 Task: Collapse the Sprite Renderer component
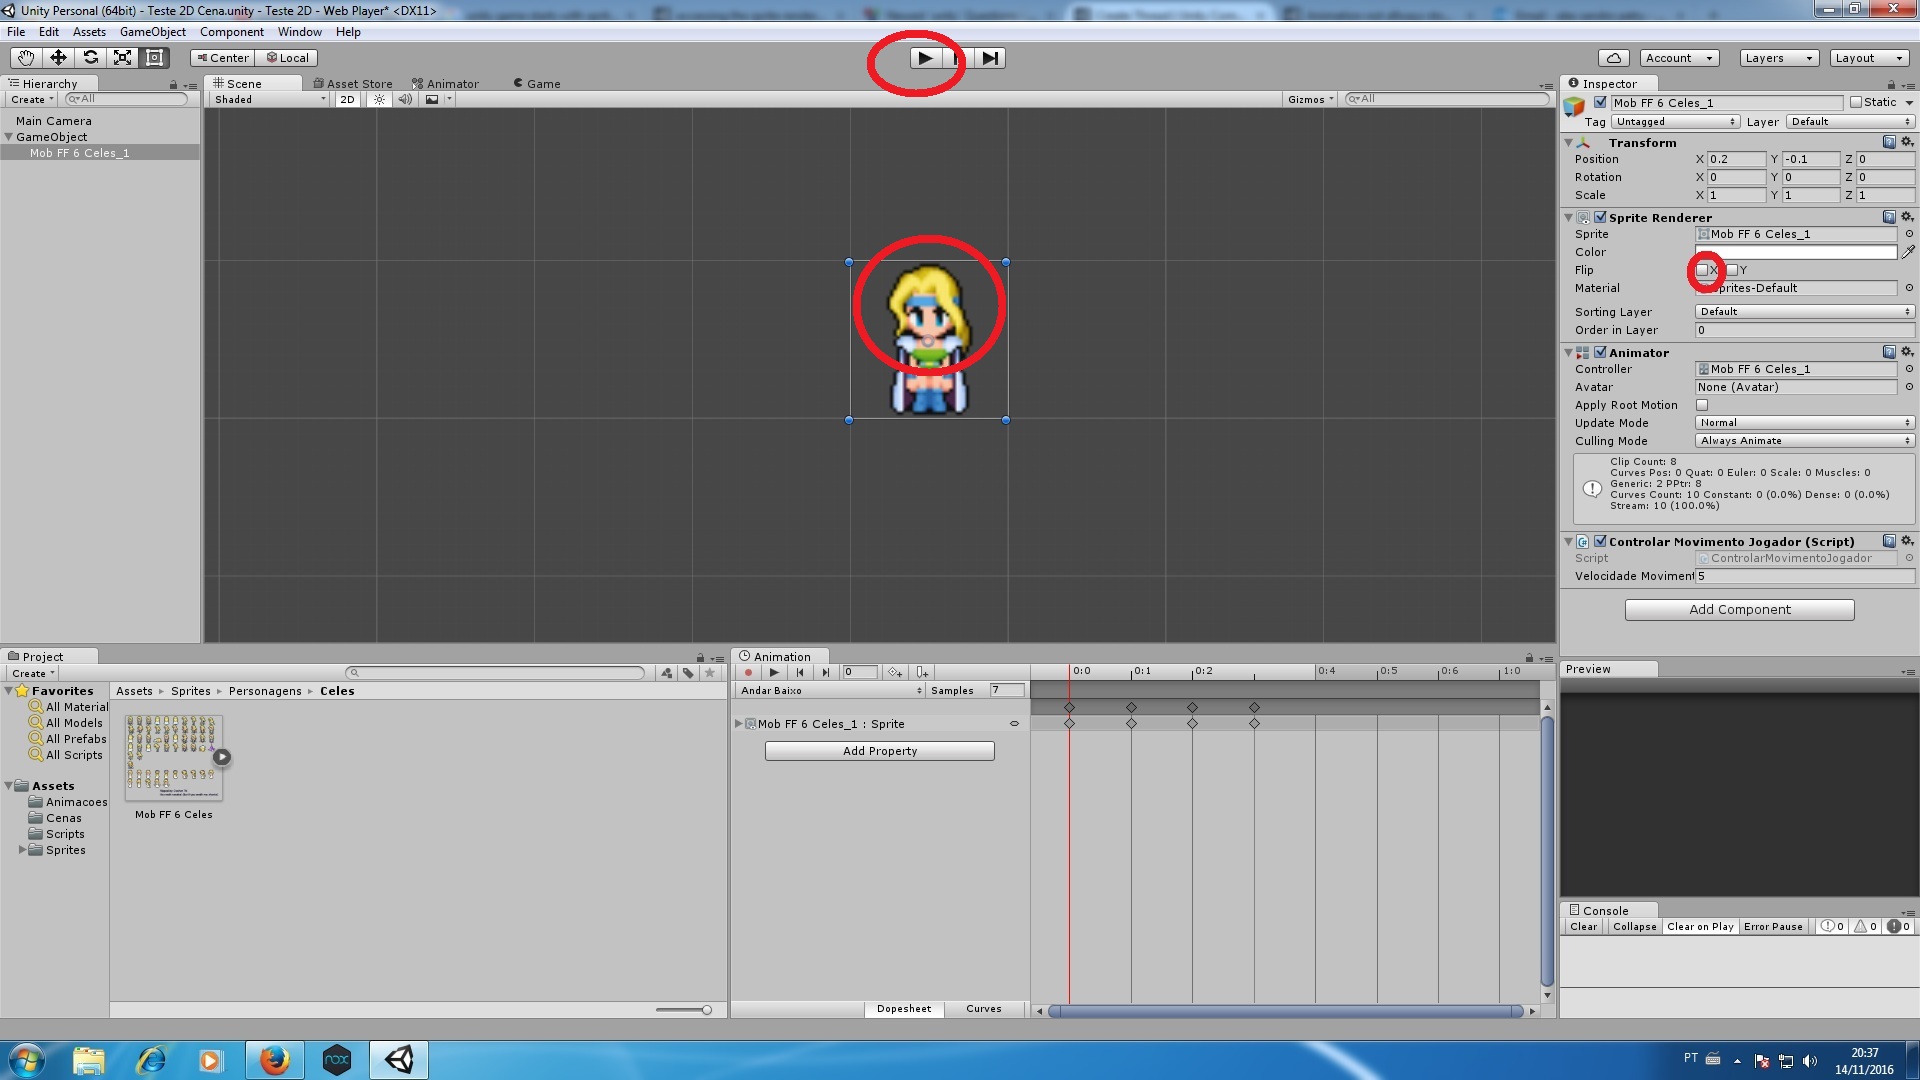tap(1567, 217)
